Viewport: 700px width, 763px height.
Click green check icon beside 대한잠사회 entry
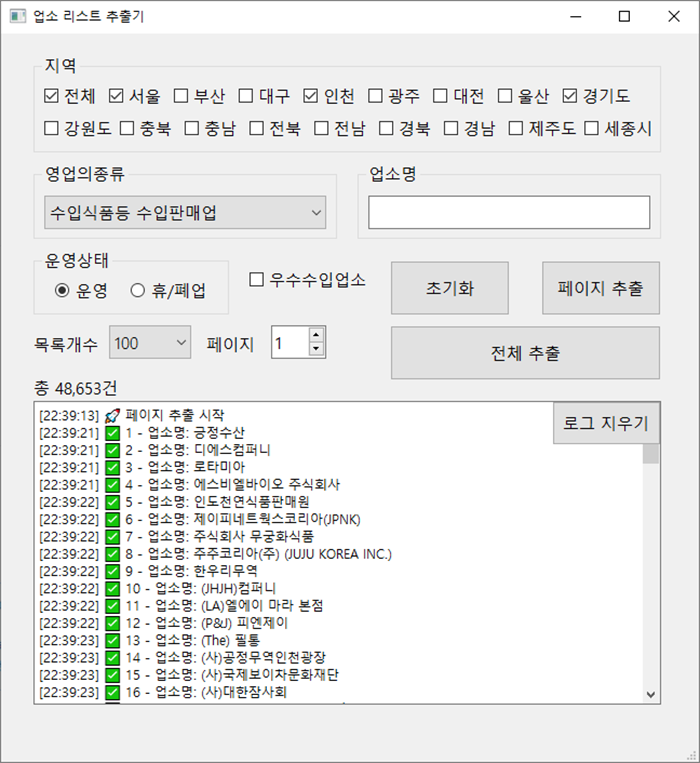tap(112, 692)
